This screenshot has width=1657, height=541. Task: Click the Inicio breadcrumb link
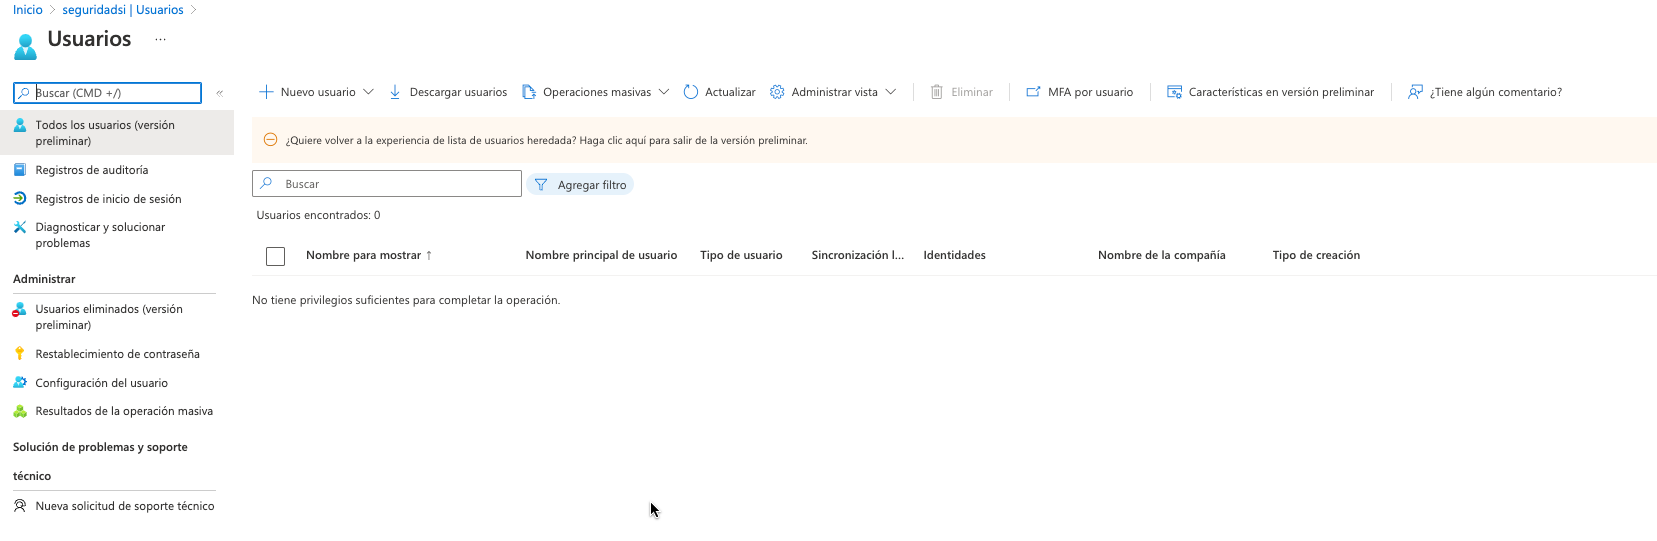click(28, 10)
